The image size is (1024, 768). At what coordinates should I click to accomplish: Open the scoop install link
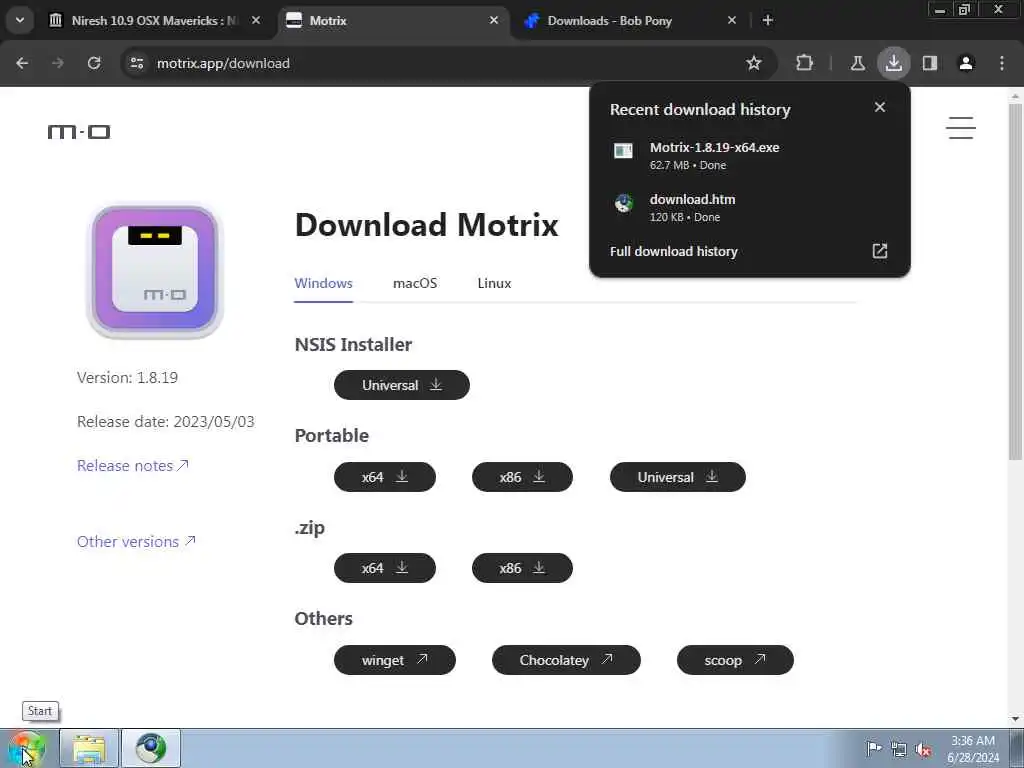(735, 660)
